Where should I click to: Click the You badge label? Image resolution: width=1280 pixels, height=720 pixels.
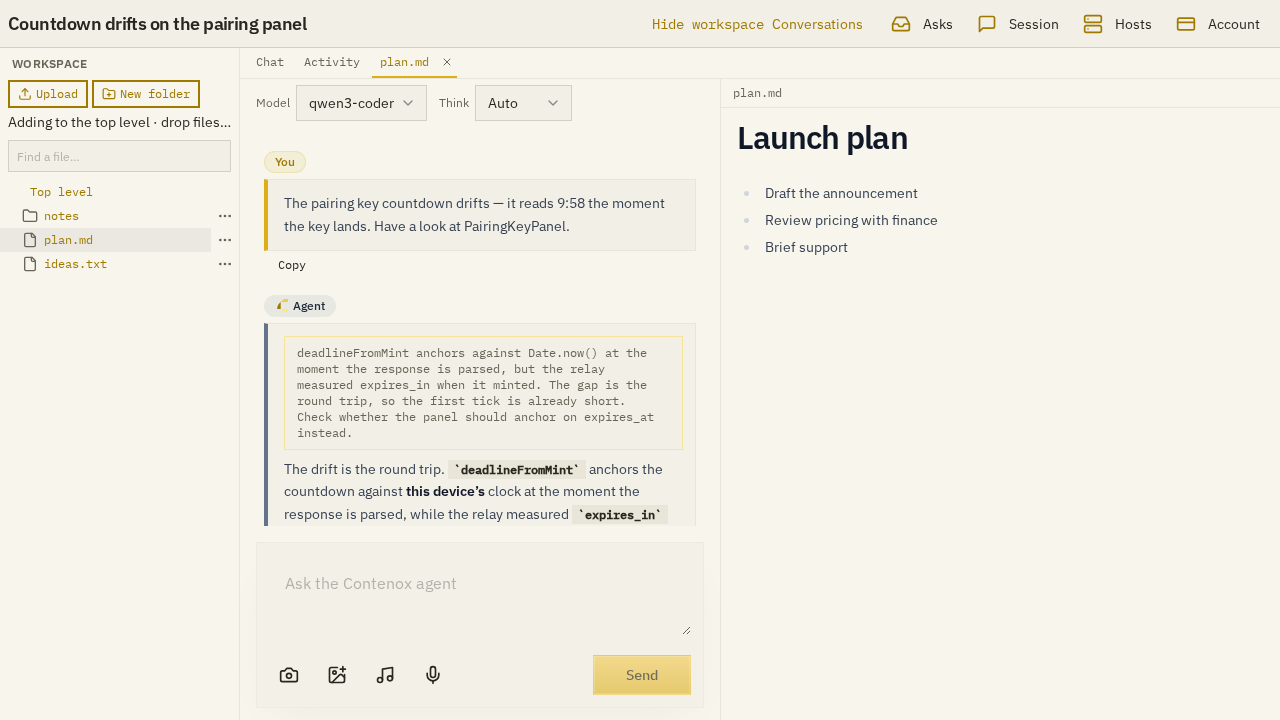point(285,162)
